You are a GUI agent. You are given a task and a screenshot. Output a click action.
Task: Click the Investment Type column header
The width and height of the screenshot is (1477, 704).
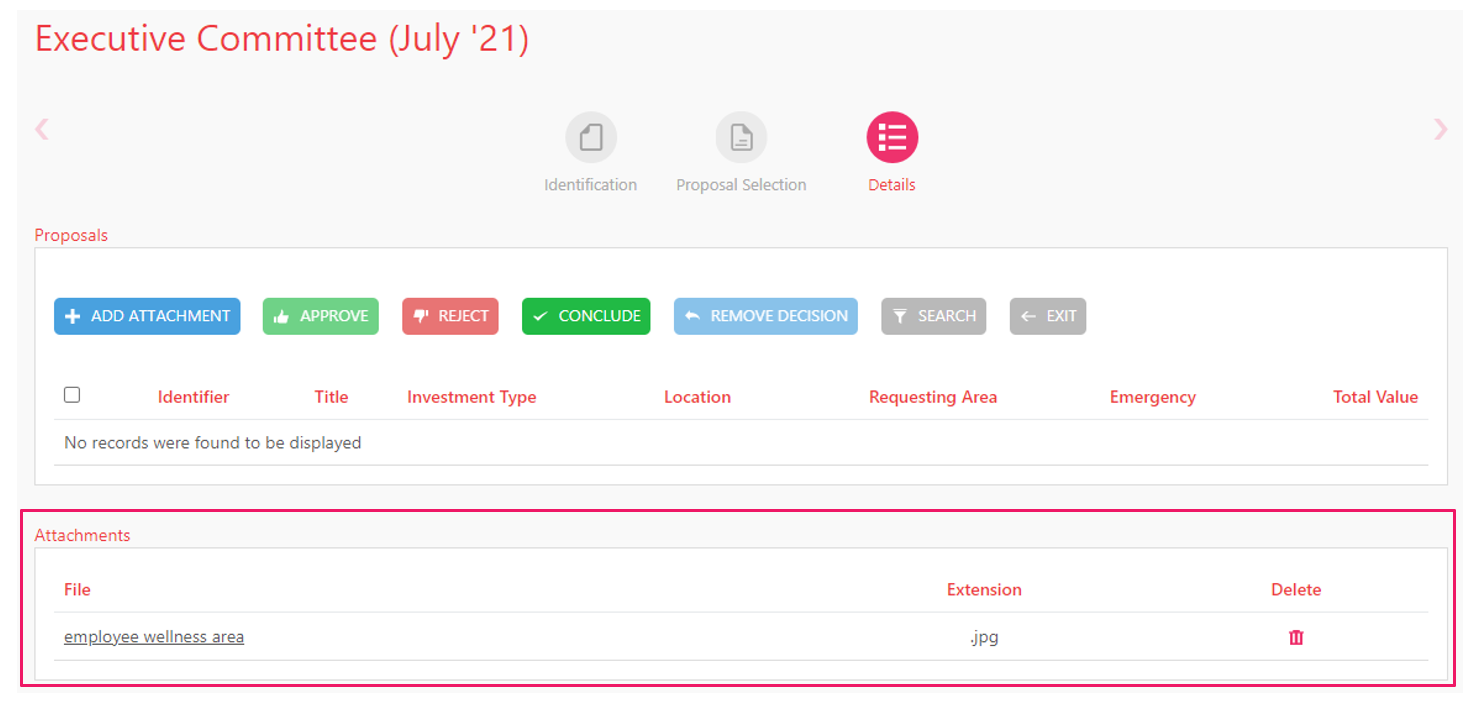point(472,397)
